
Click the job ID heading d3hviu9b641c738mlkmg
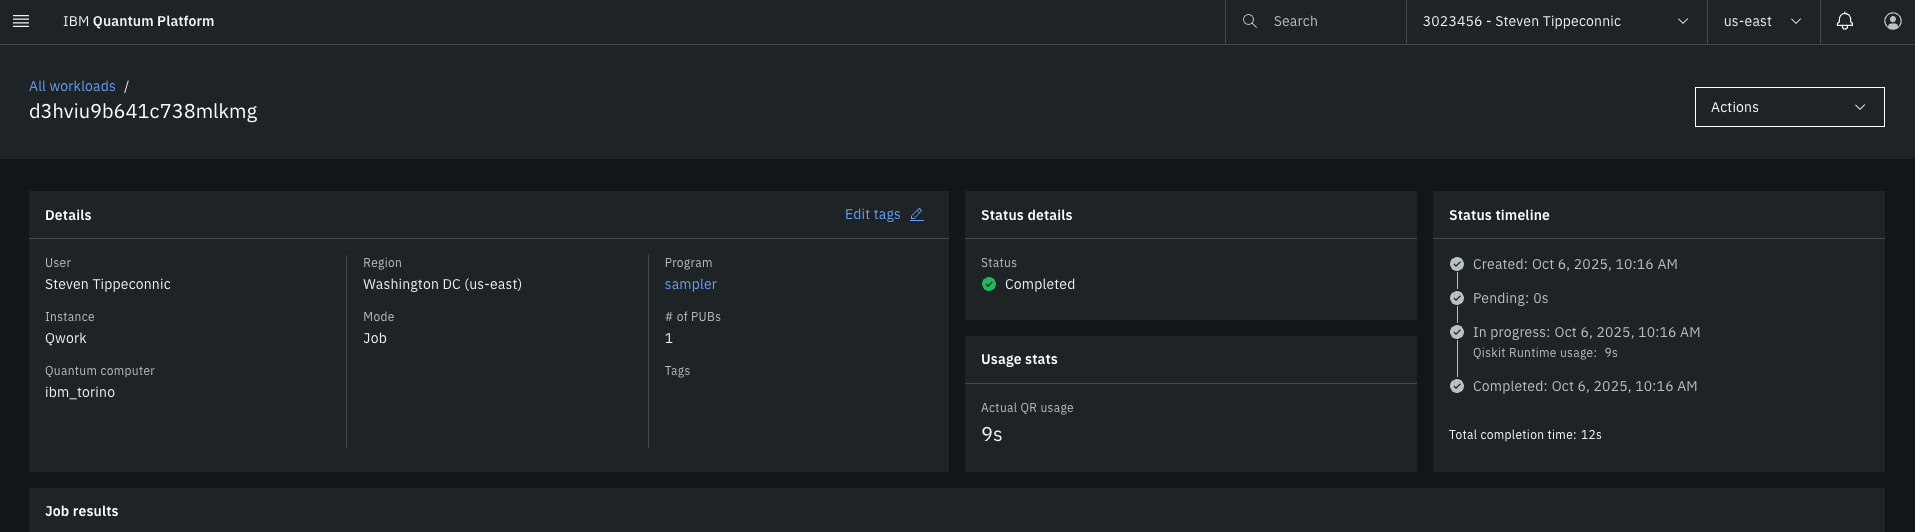click(x=143, y=111)
